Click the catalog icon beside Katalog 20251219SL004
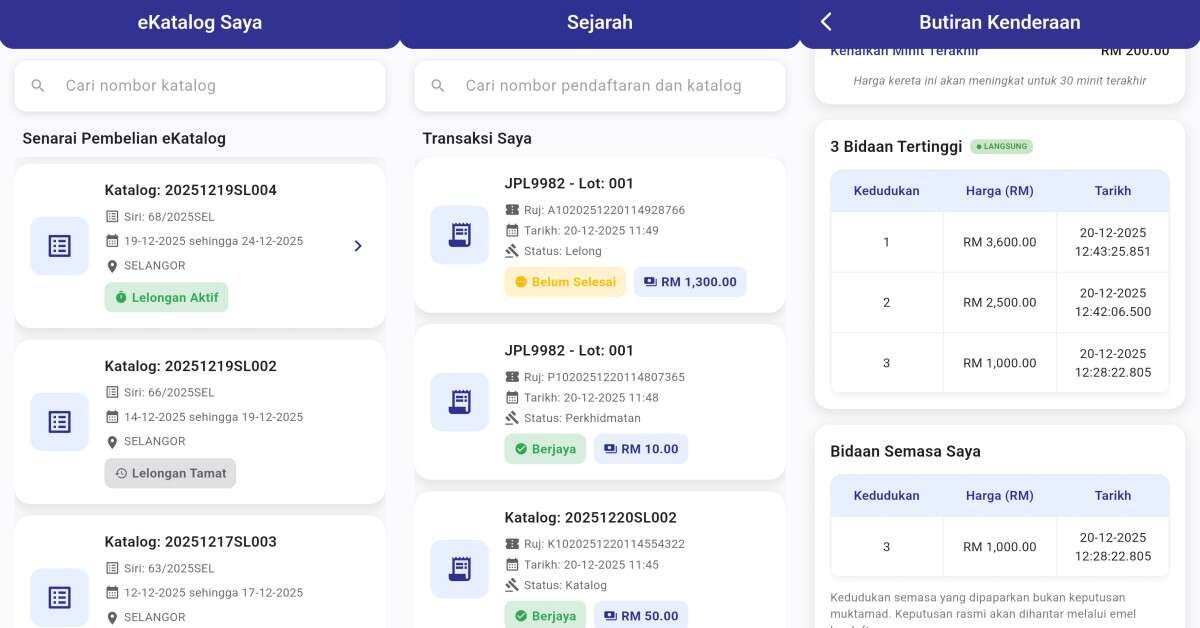This screenshot has height=628, width=1200. [59, 245]
